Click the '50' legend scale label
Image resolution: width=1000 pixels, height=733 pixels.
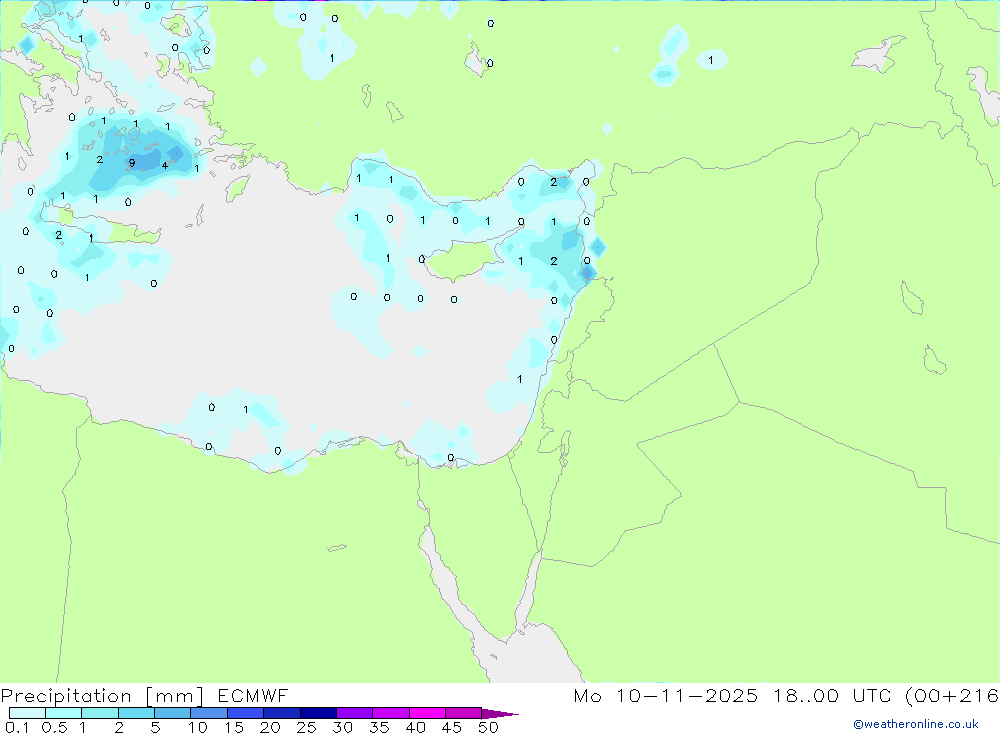489,727
